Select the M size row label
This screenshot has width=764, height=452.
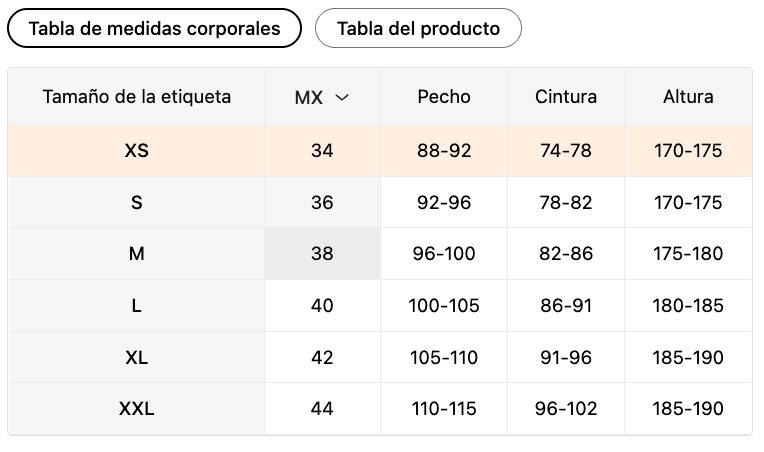pos(137,253)
